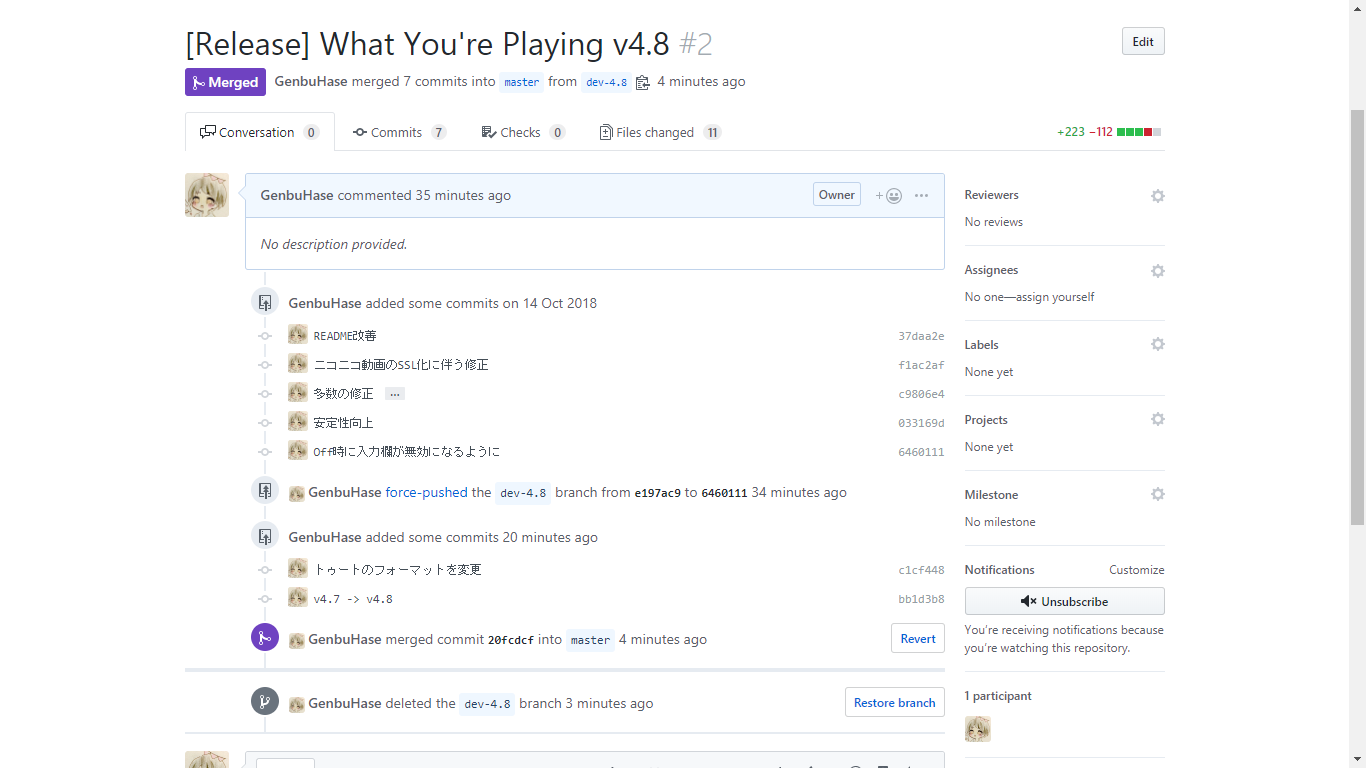This screenshot has height=768, width=1366.
Task: Toggle notifications with the Unsubscribe button
Action: tap(1064, 601)
